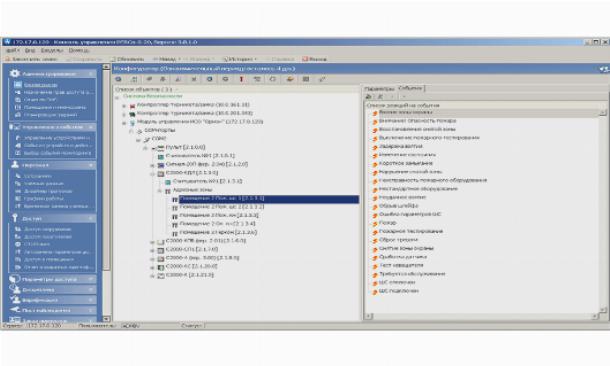Click the Верификация section icon
The width and height of the screenshot is (610, 366).
tap(15, 300)
